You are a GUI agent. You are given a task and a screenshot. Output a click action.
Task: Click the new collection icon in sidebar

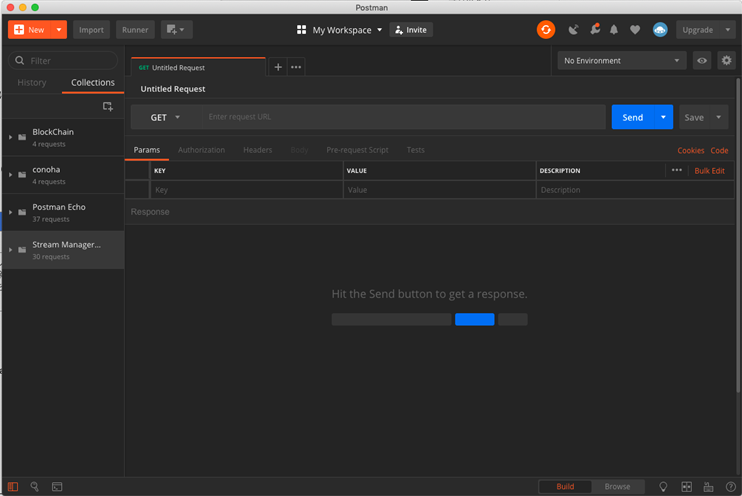pyautogui.click(x=108, y=106)
